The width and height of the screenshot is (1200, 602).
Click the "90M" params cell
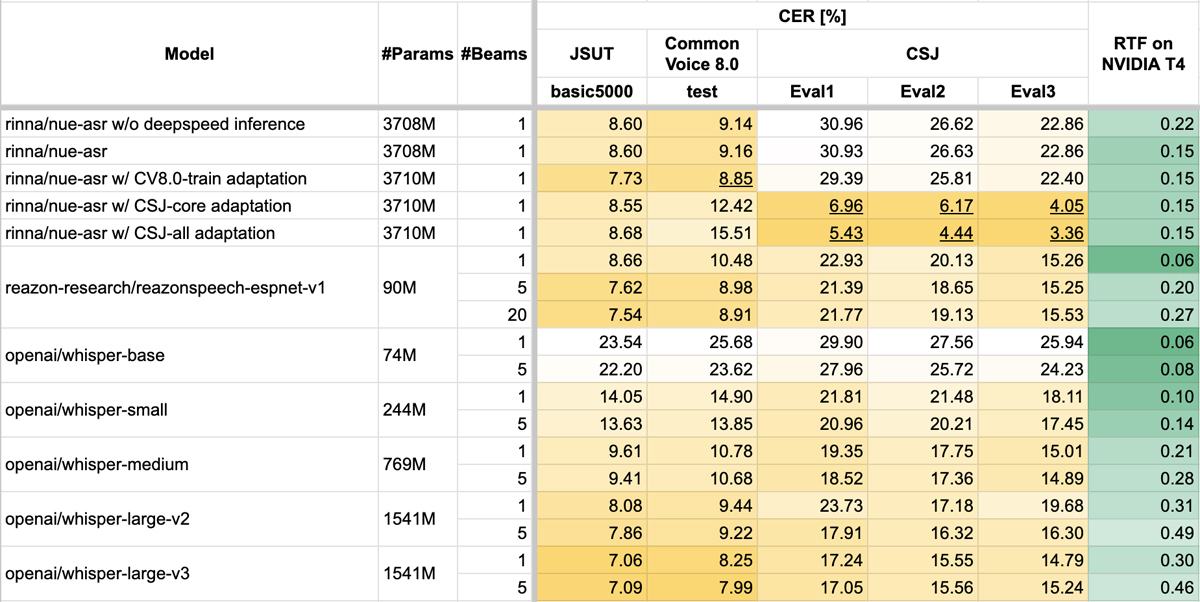(417, 287)
